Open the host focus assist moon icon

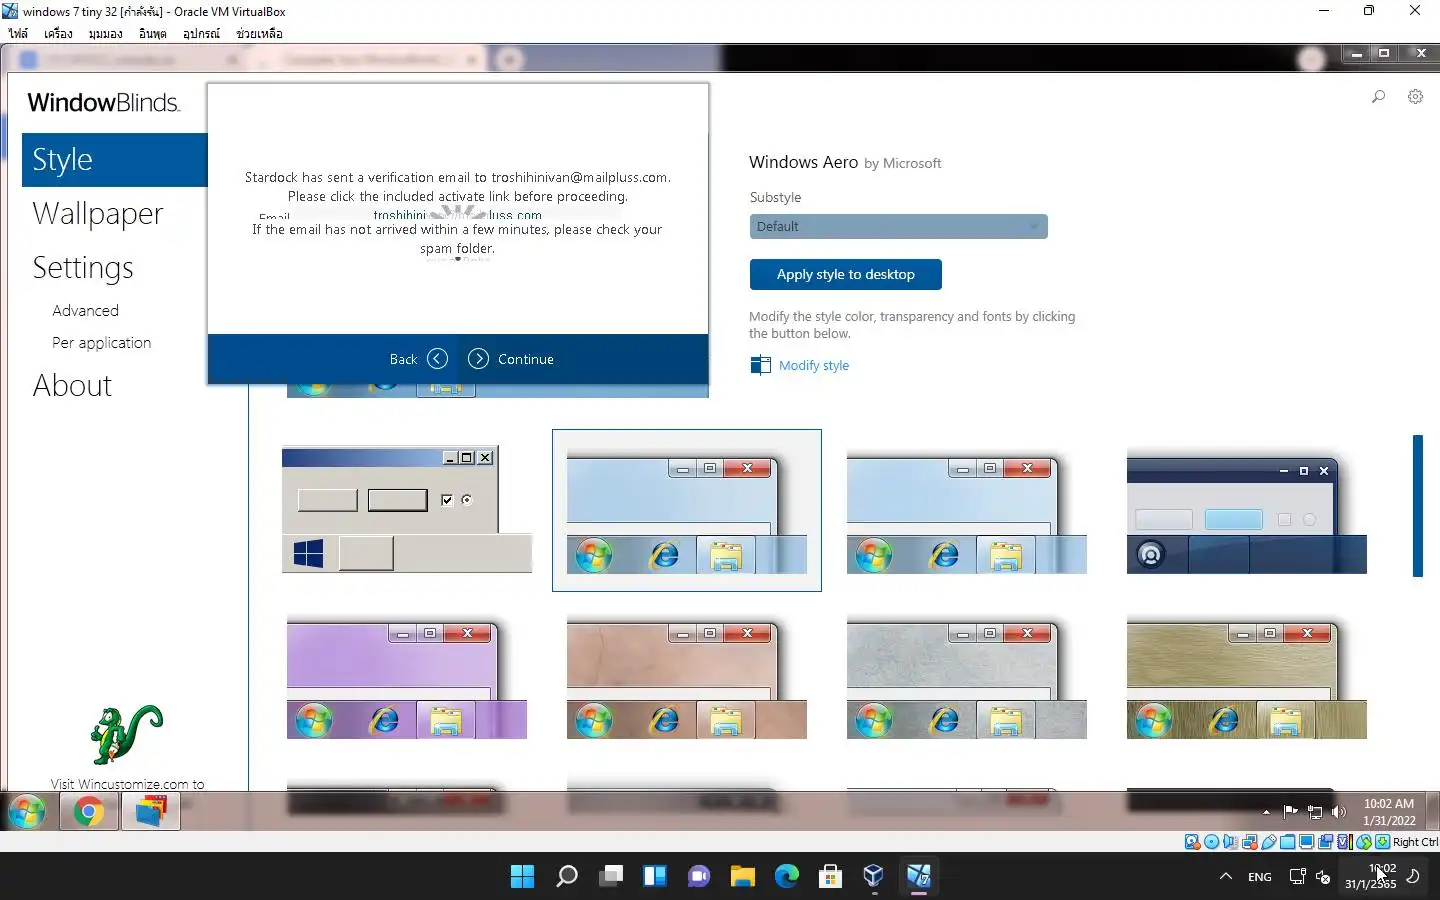1413,876
